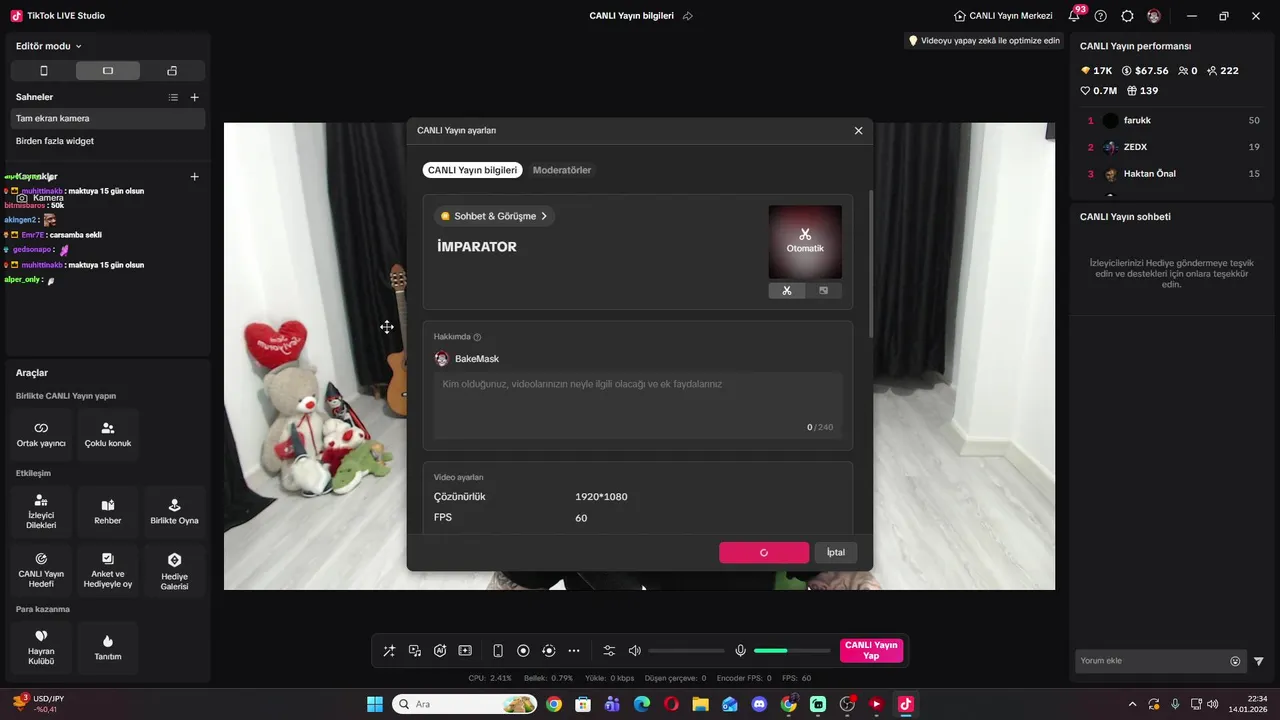Open the magic wand effects tool
The image size is (1280, 720).
390,651
